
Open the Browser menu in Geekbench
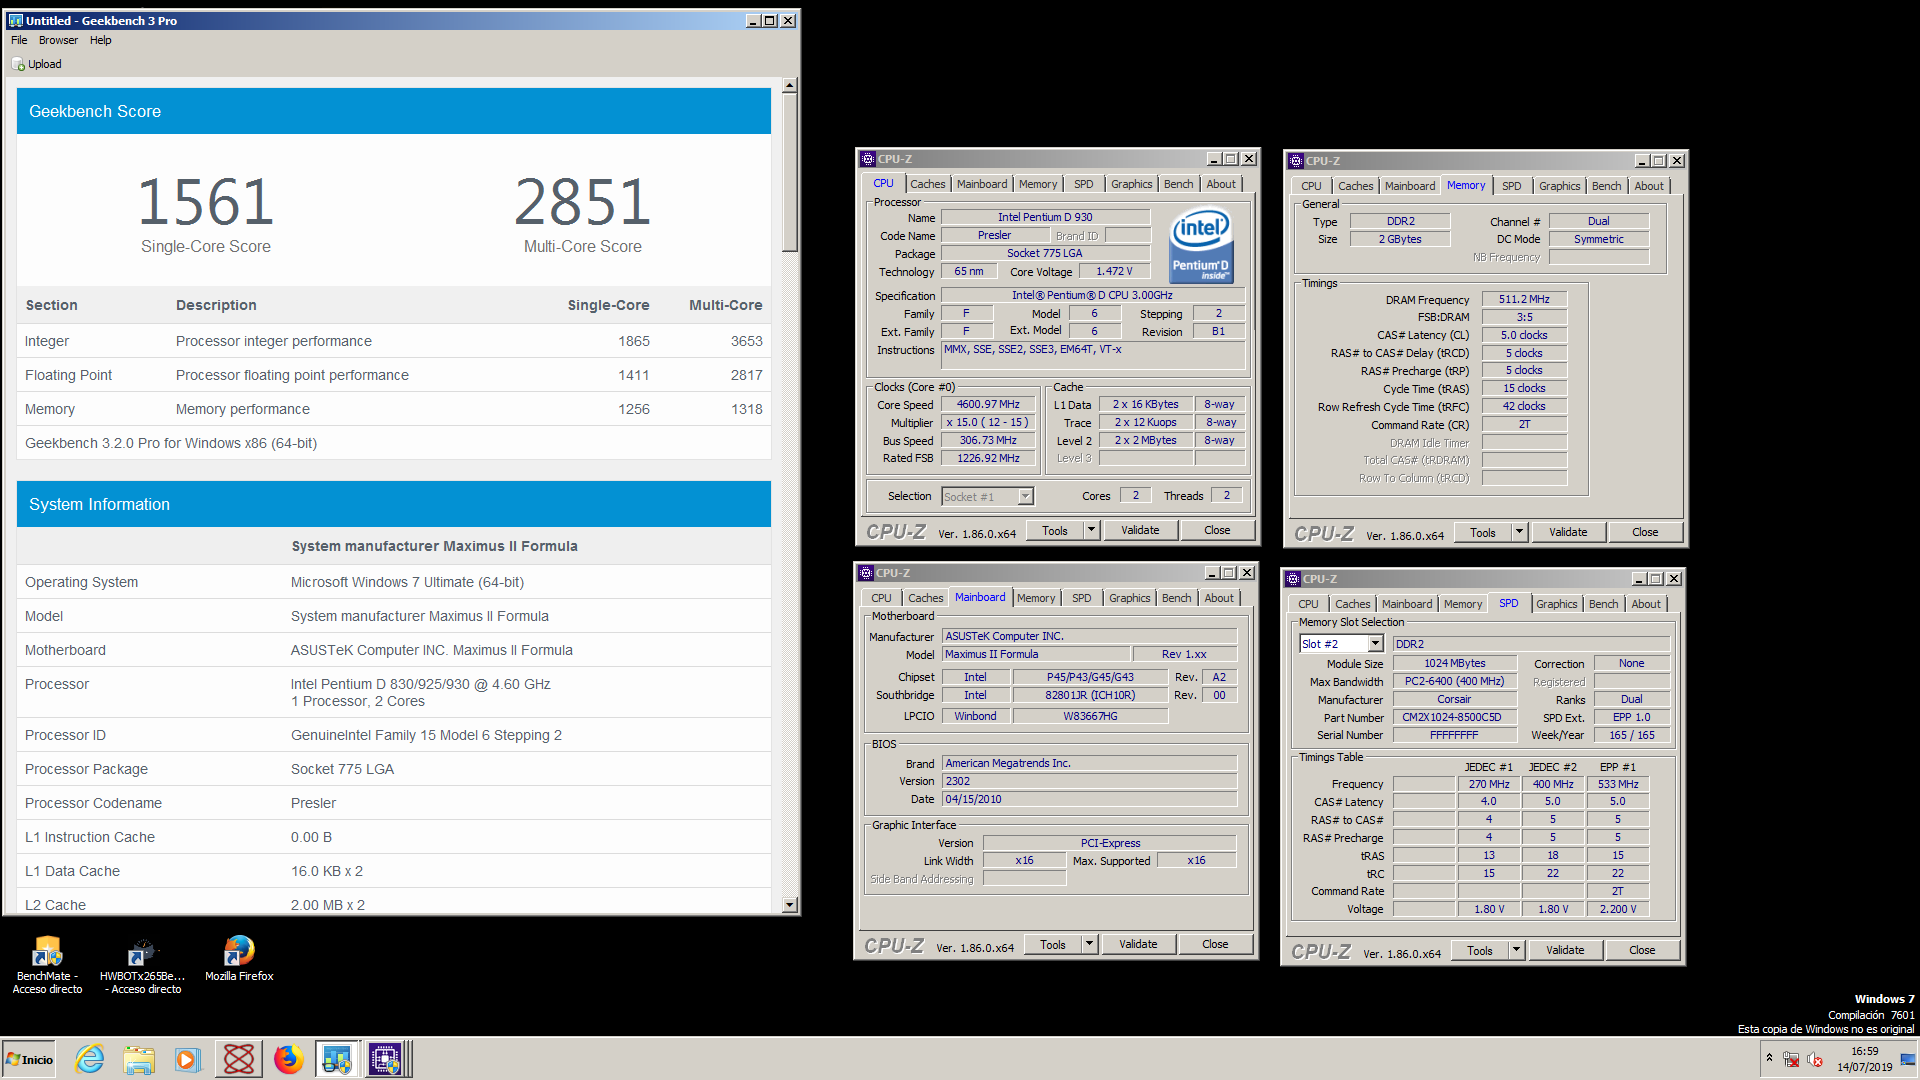coord(58,40)
